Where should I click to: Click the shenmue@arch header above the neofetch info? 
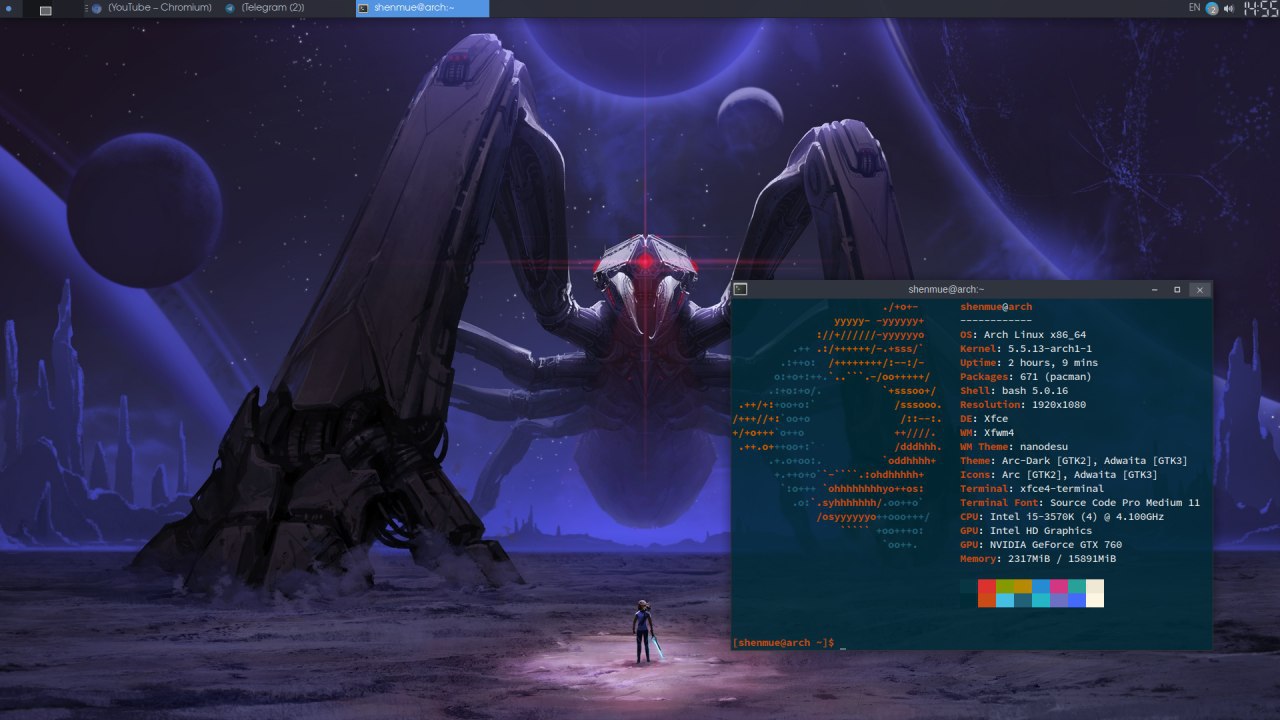996,307
